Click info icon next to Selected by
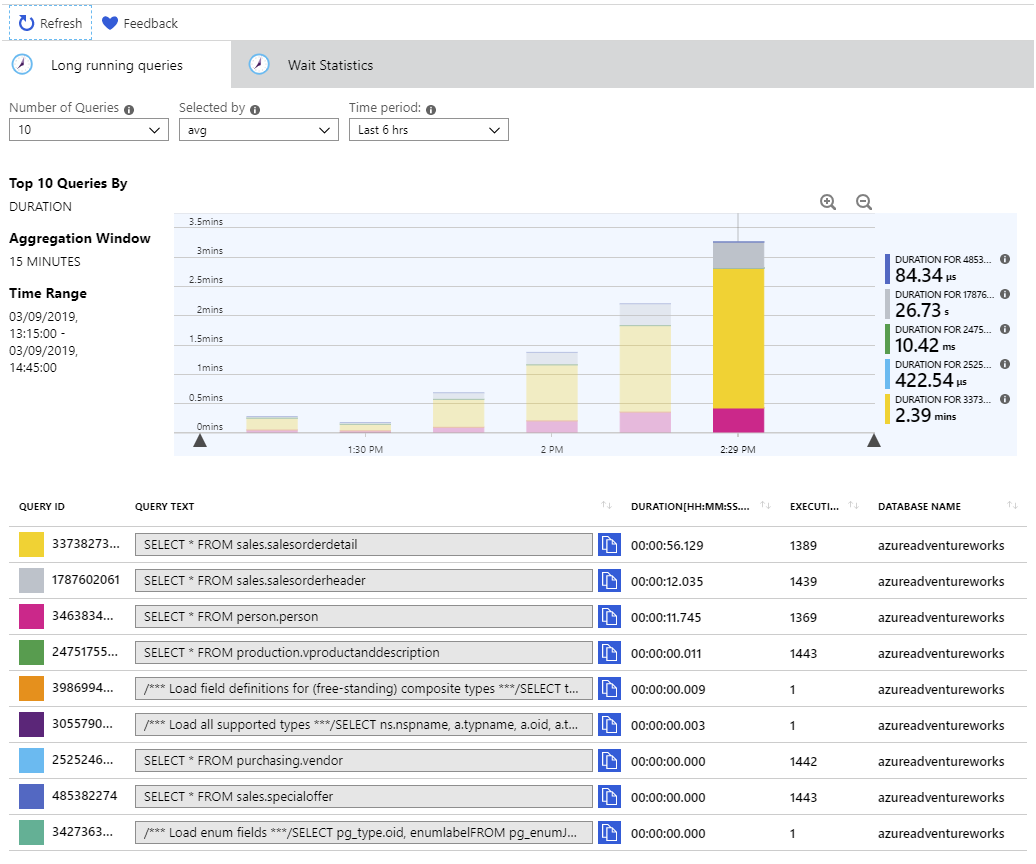Image resolution: width=1036 pixels, height=864 pixels. click(255, 110)
